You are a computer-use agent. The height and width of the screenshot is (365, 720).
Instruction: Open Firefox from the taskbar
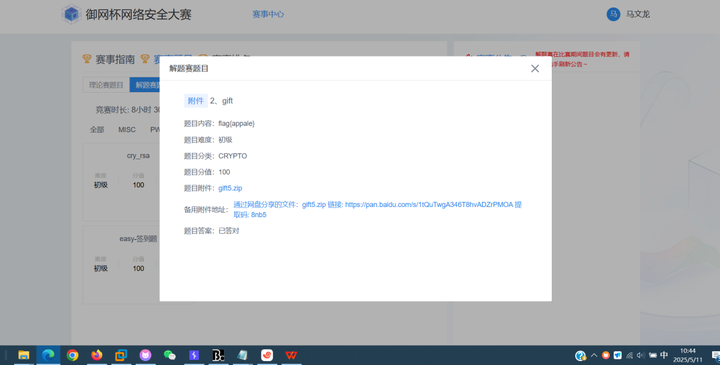pyautogui.click(x=96, y=355)
